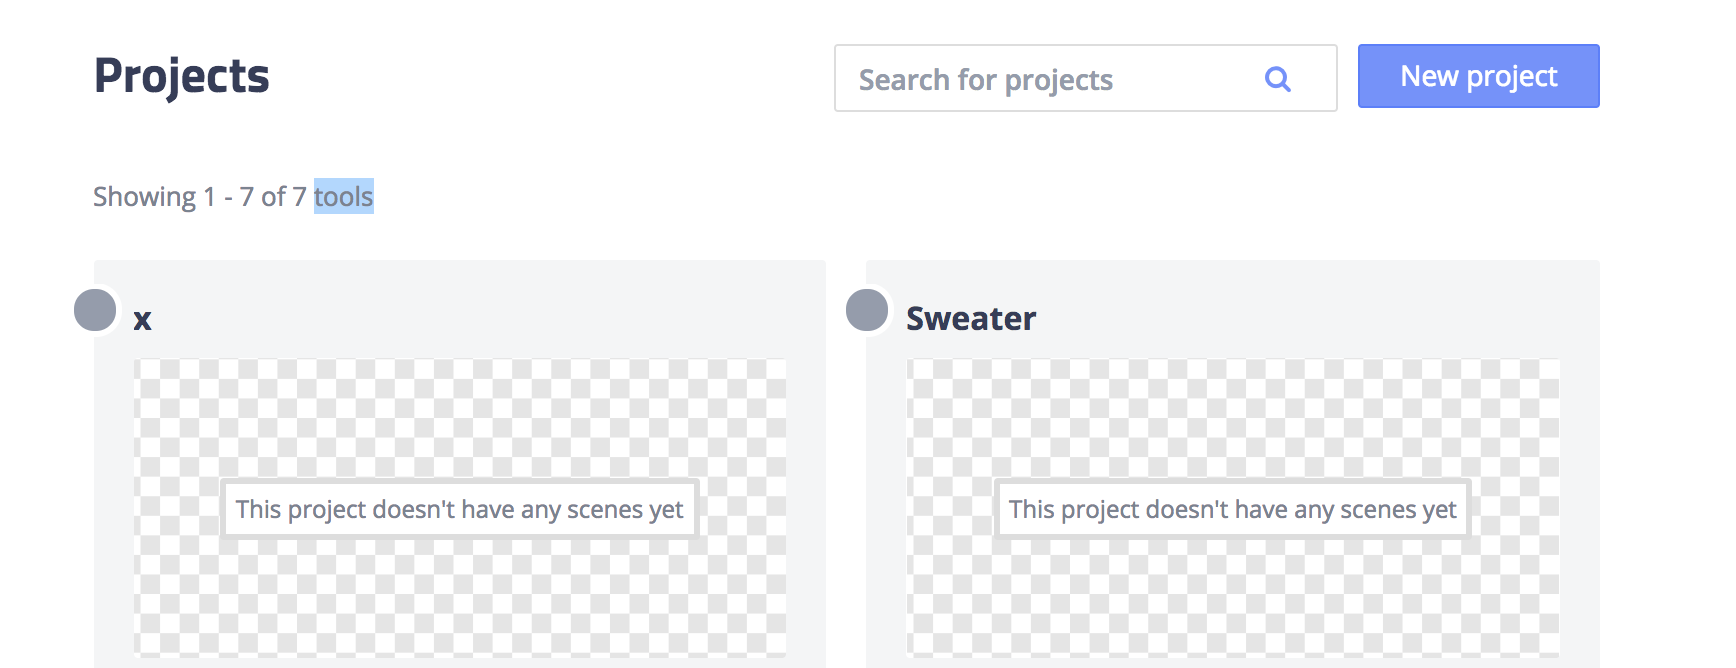Click the Projects page heading
Image resolution: width=1736 pixels, height=668 pixels.
181,76
